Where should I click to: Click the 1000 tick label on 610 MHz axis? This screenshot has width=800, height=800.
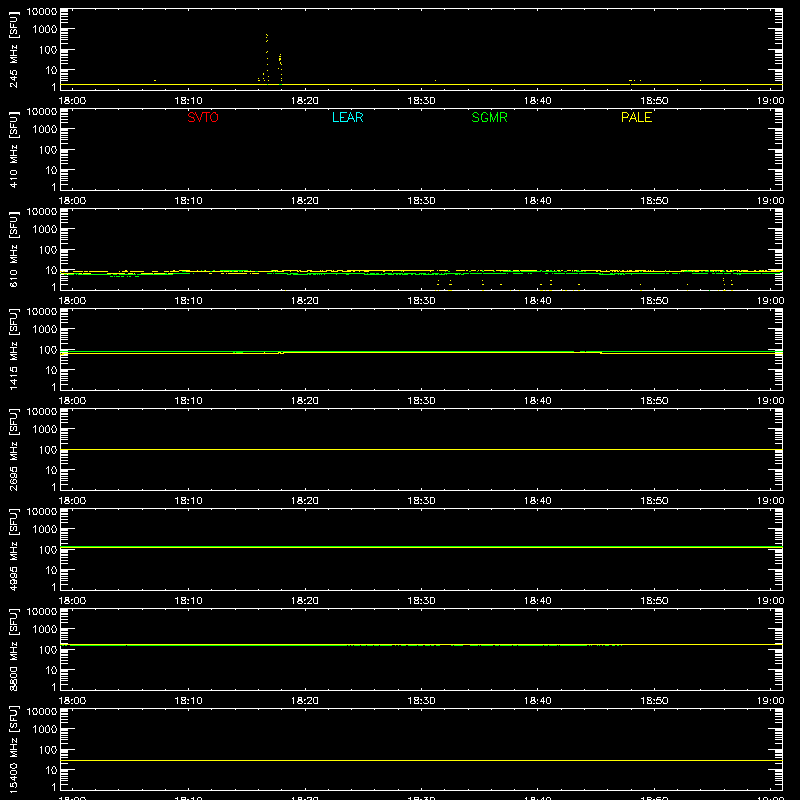45,230
